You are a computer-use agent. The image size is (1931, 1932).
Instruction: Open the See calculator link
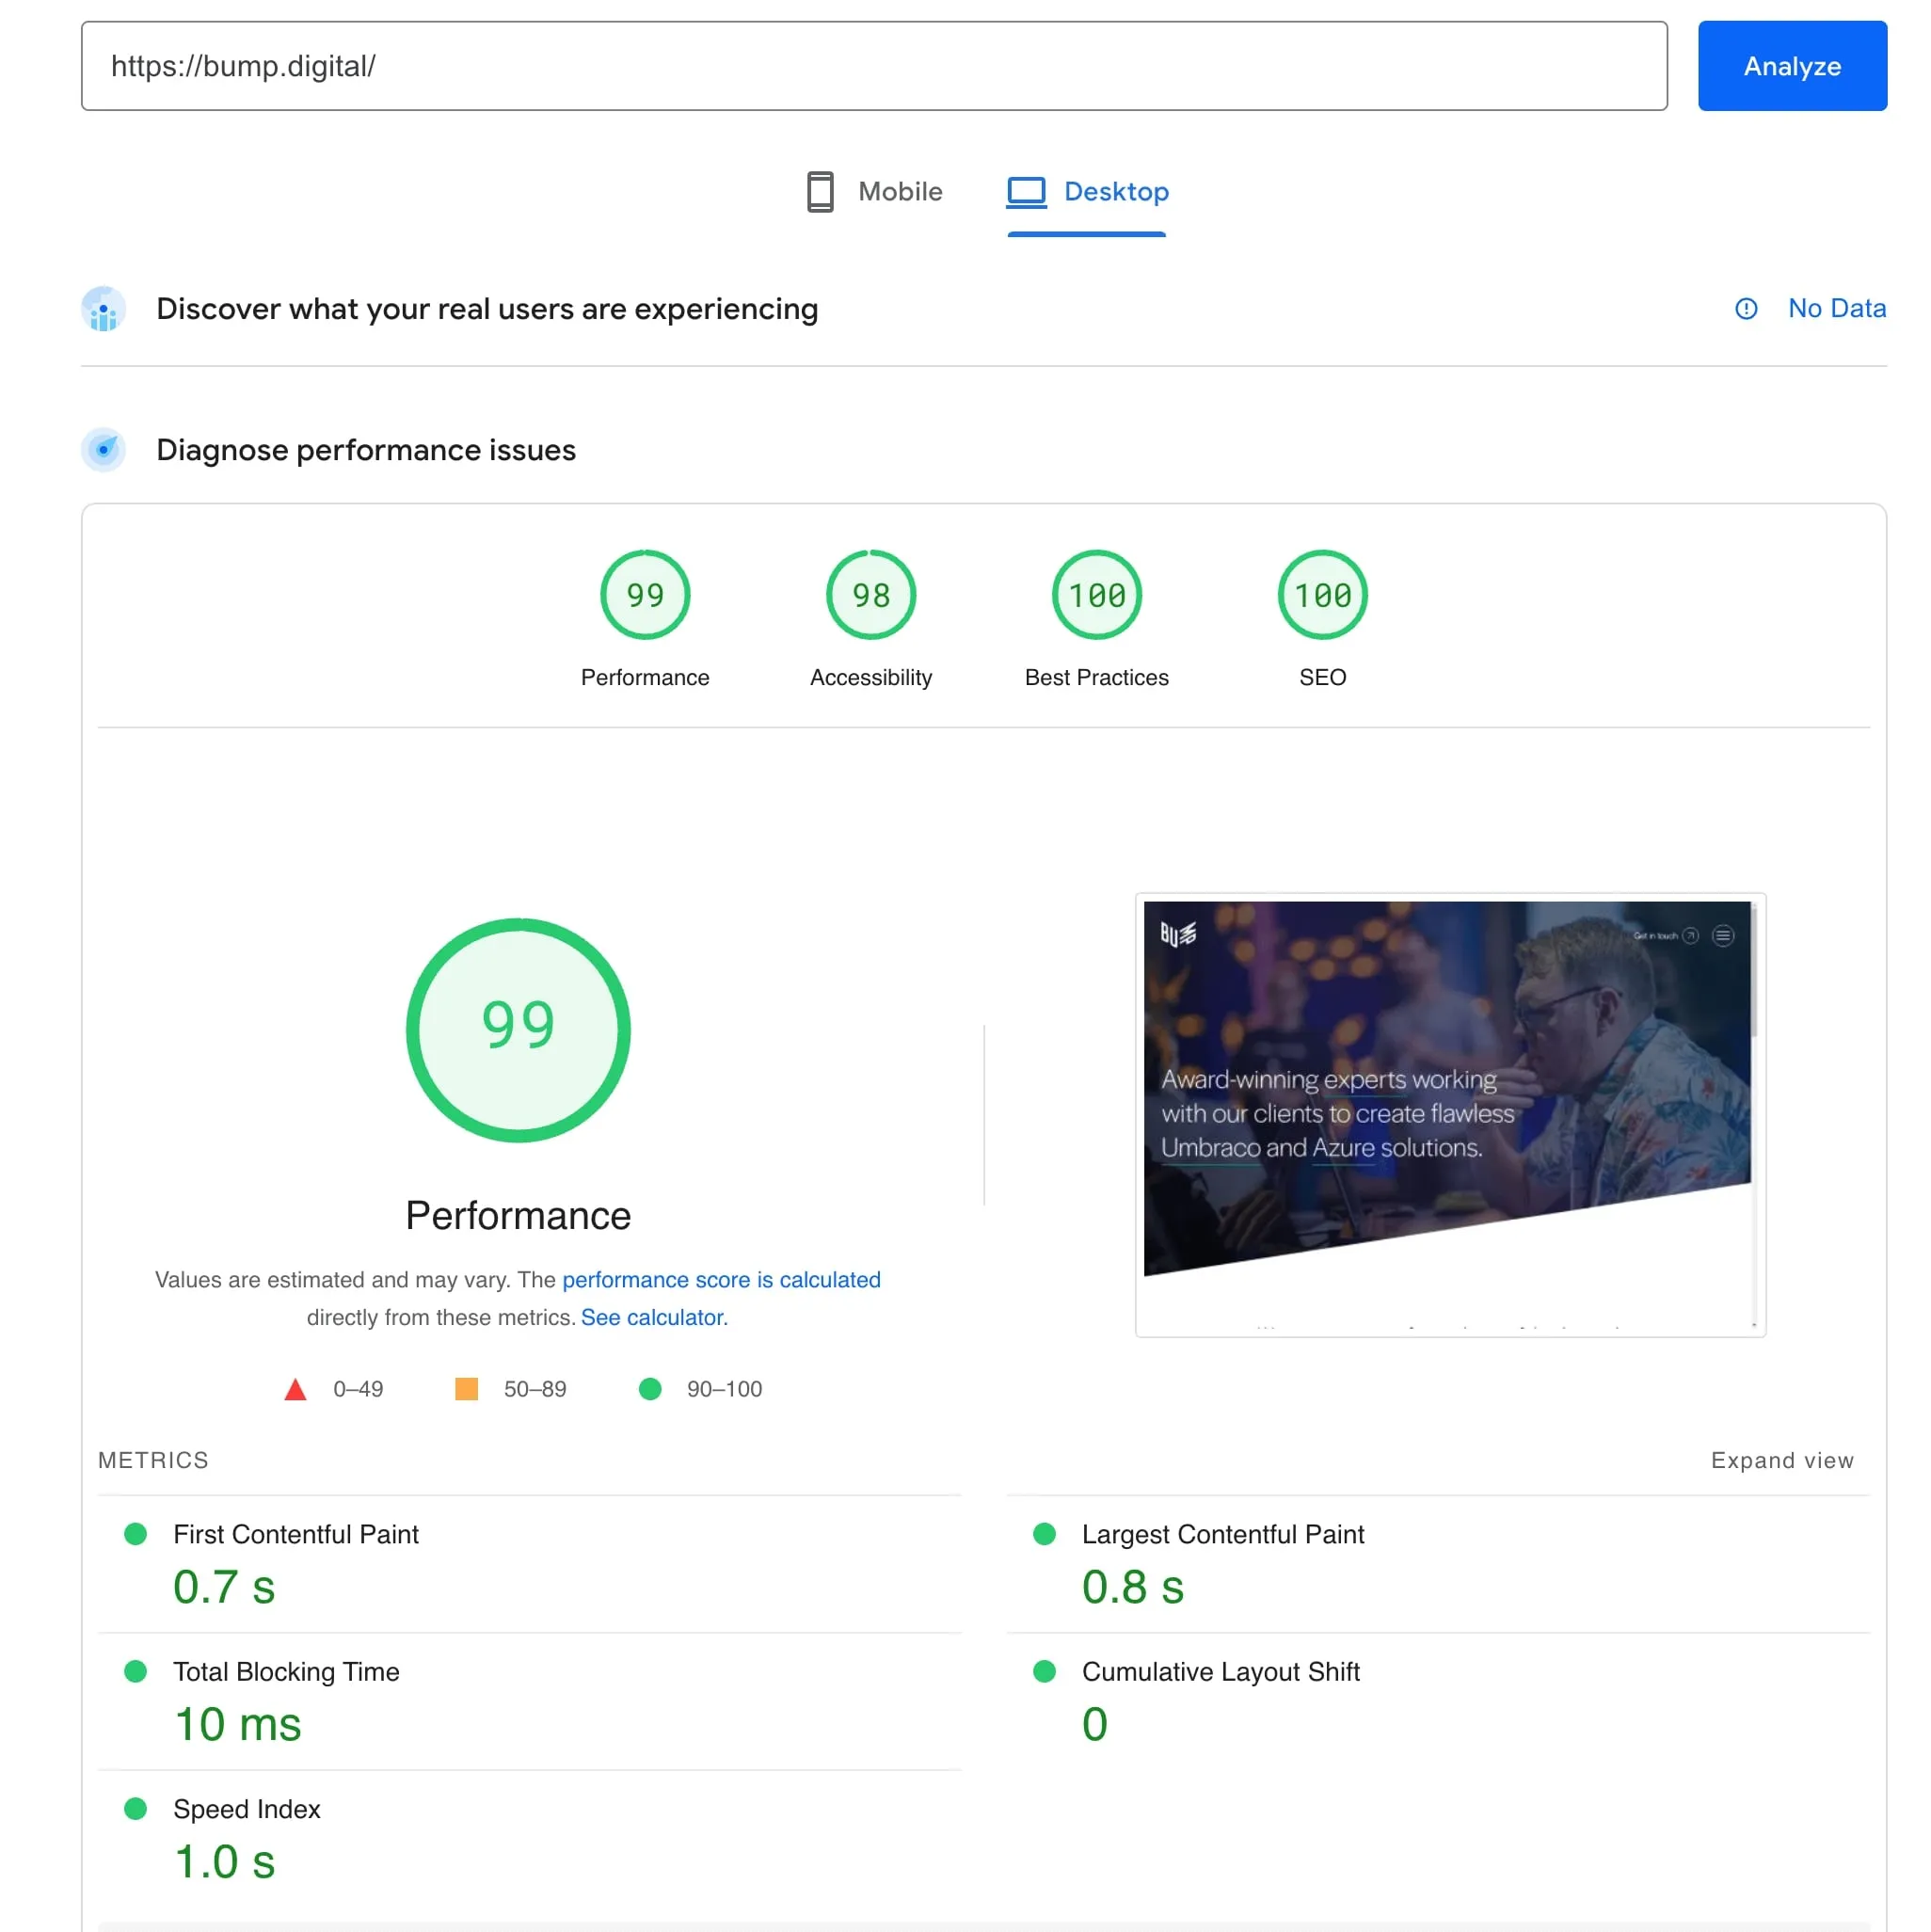(x=652, y=1317)
